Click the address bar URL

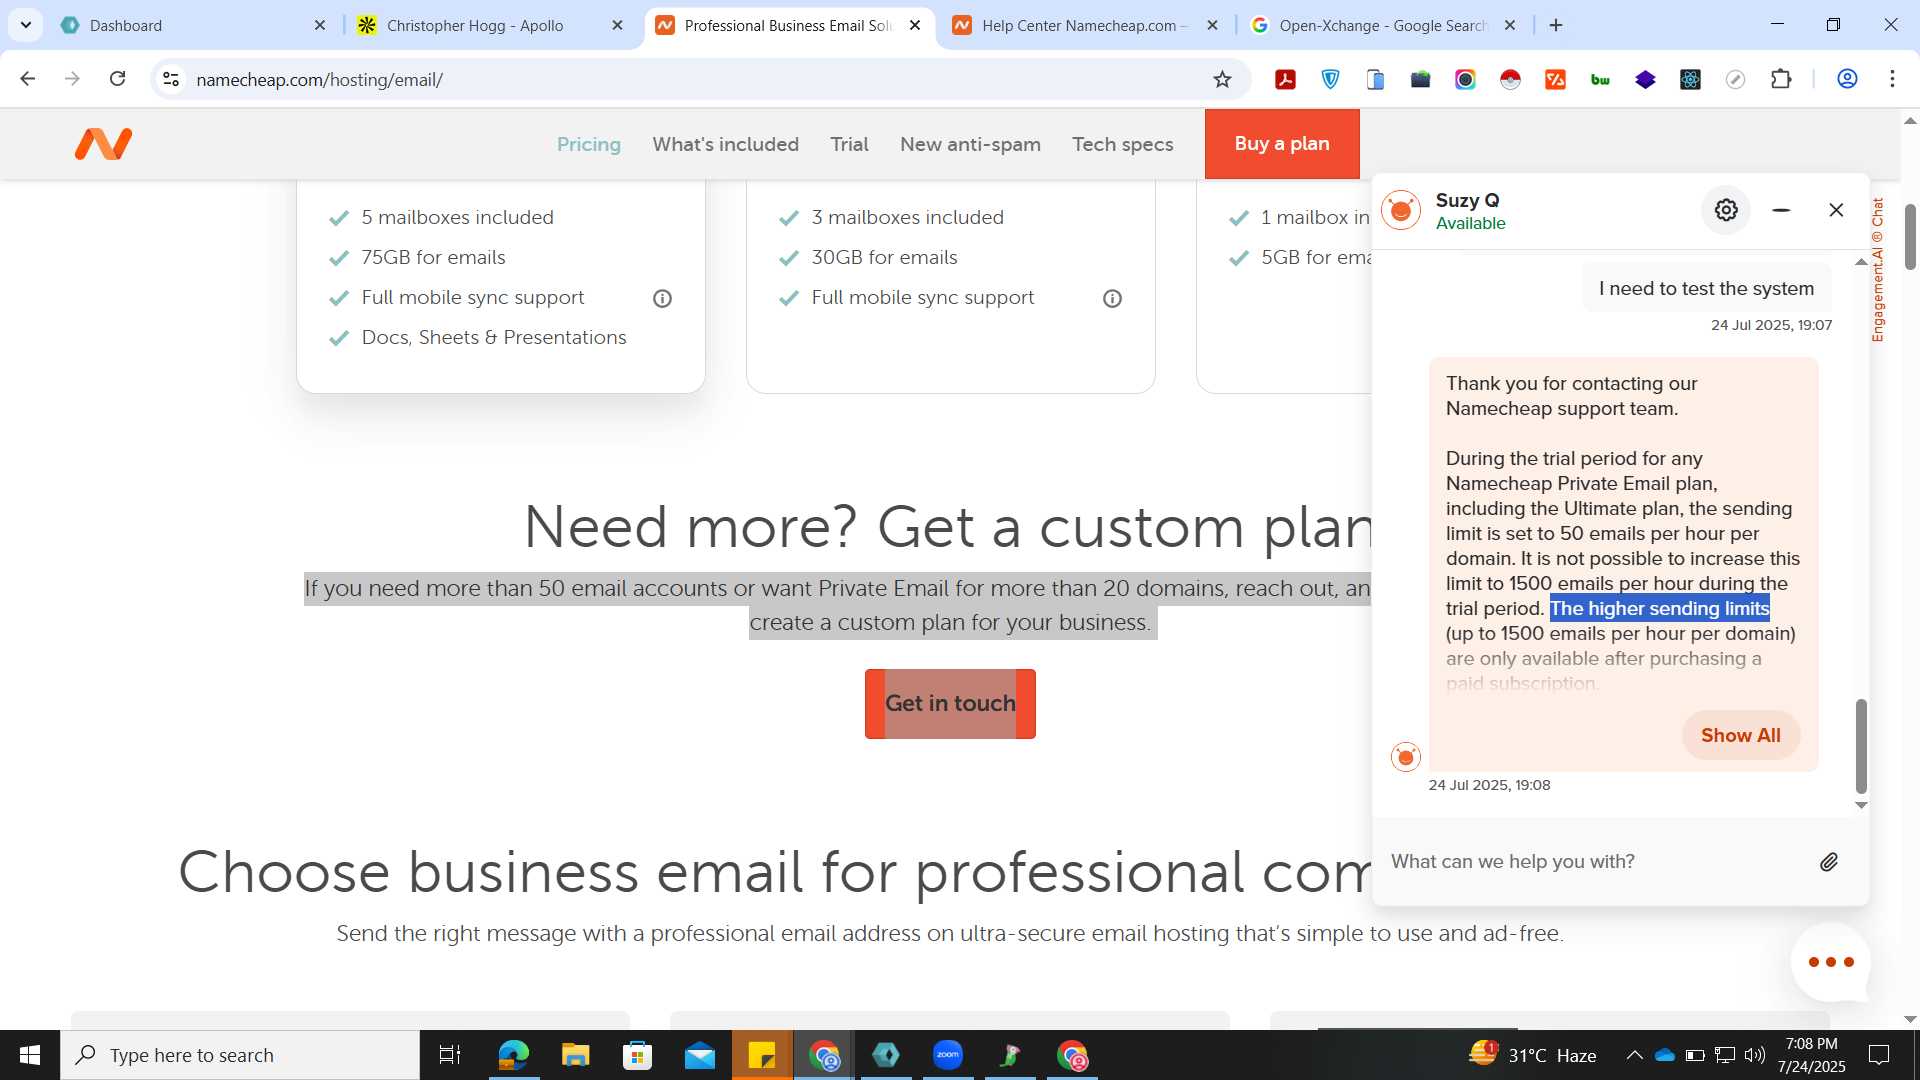320,80
